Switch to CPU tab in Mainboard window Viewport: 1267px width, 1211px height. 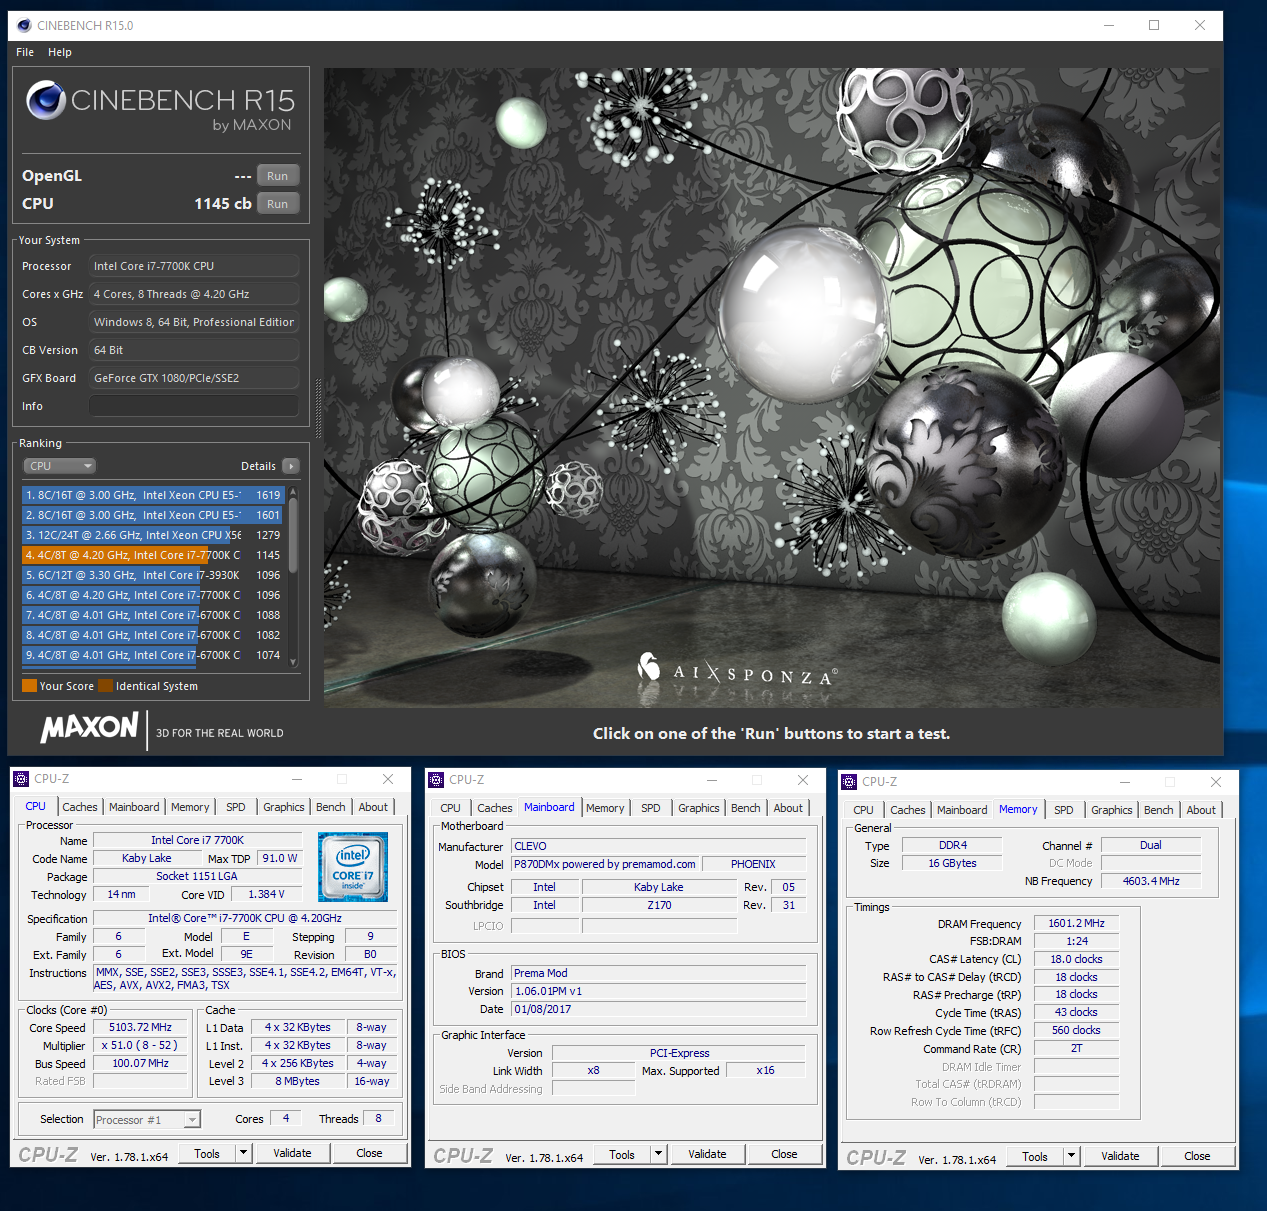[x=451, y=808]
